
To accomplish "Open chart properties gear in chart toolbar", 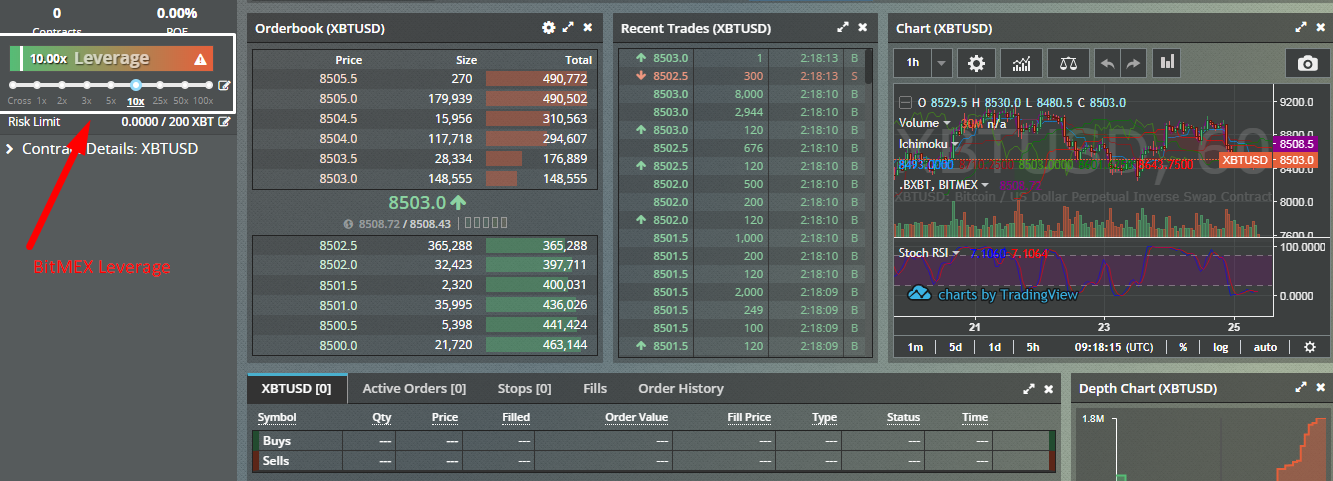I will click(976, 63).
